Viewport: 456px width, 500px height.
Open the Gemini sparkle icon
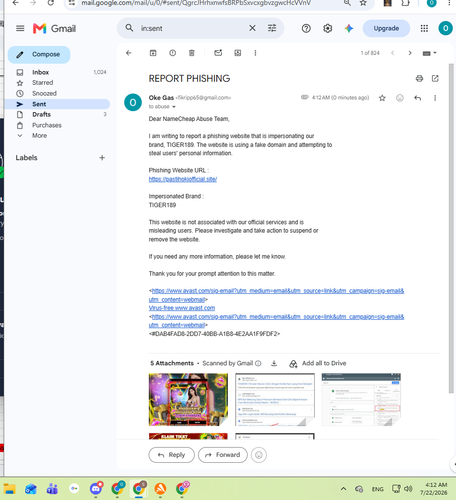click(349, 28)
